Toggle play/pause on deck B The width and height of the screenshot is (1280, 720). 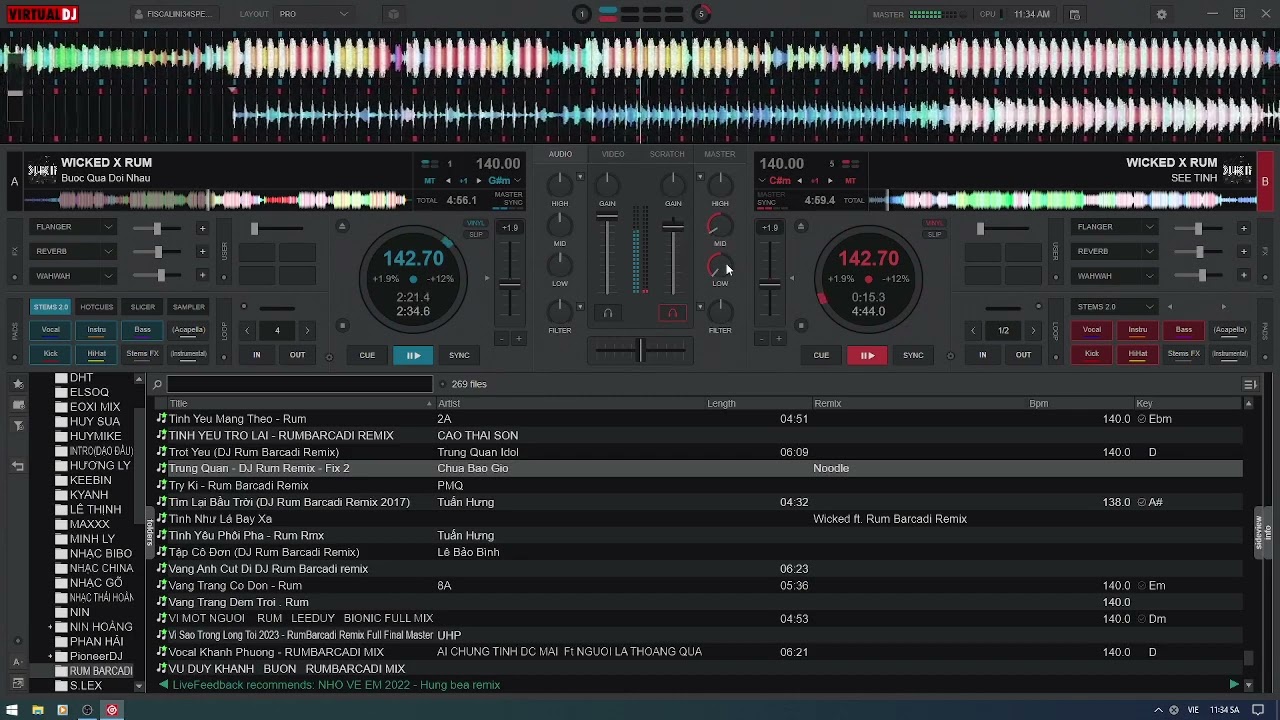[x=867, y=355]
